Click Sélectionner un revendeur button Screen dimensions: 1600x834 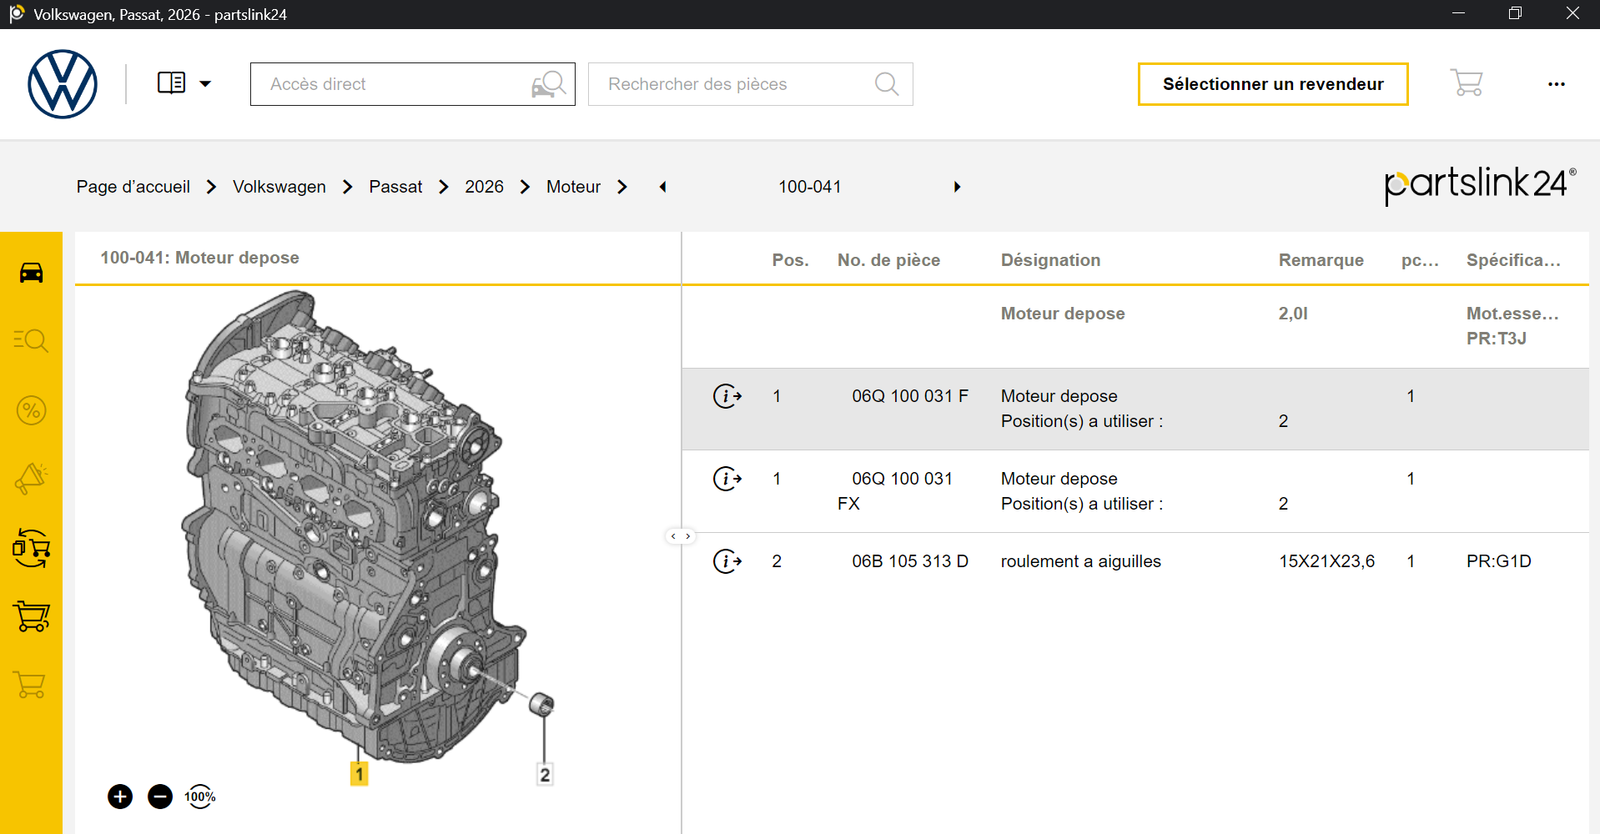pyautogui.click(x=1273, y=84)
